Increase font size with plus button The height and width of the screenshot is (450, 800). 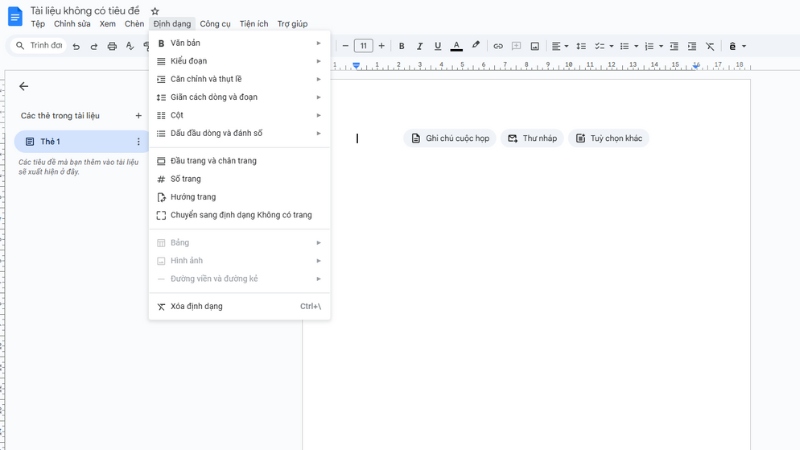(381, 46)
